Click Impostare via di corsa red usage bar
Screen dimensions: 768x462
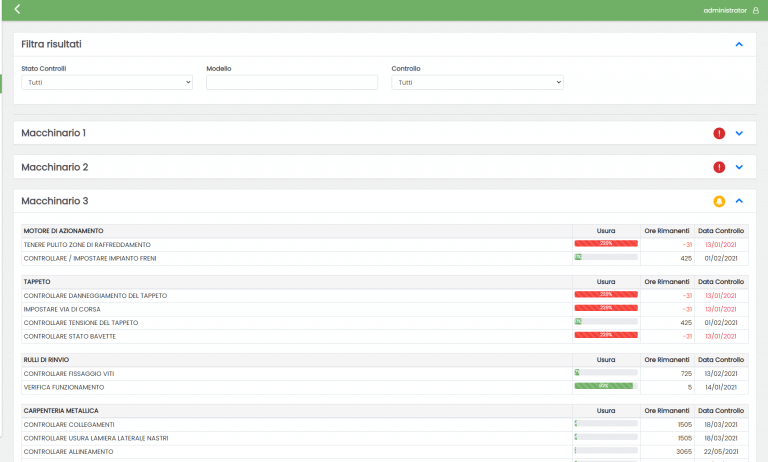(605, 309)
